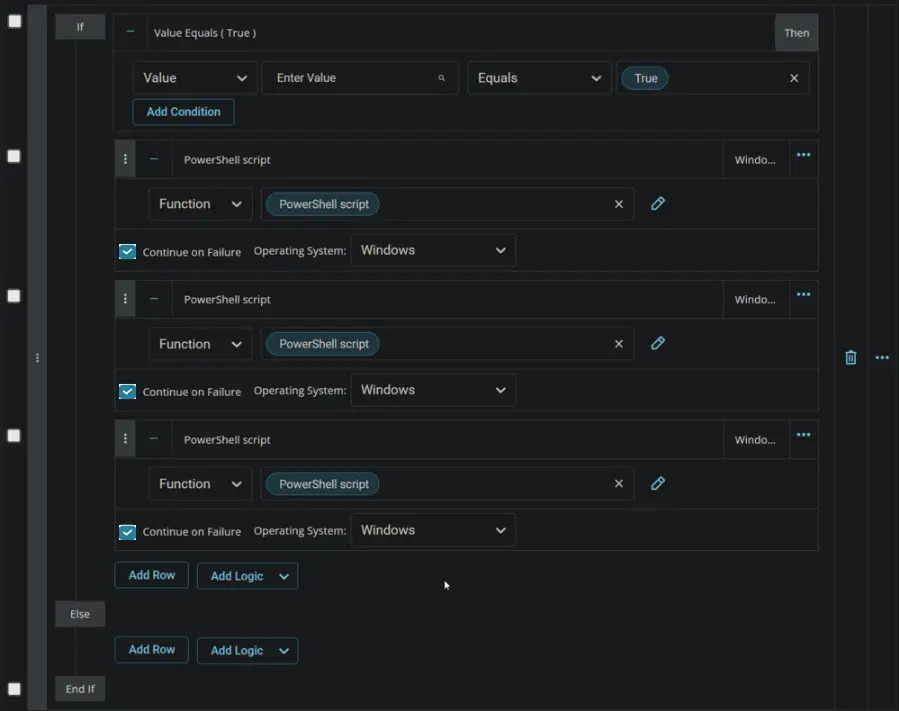
Task: Click the search icon in Enter Value field
Action: (441, 78)
